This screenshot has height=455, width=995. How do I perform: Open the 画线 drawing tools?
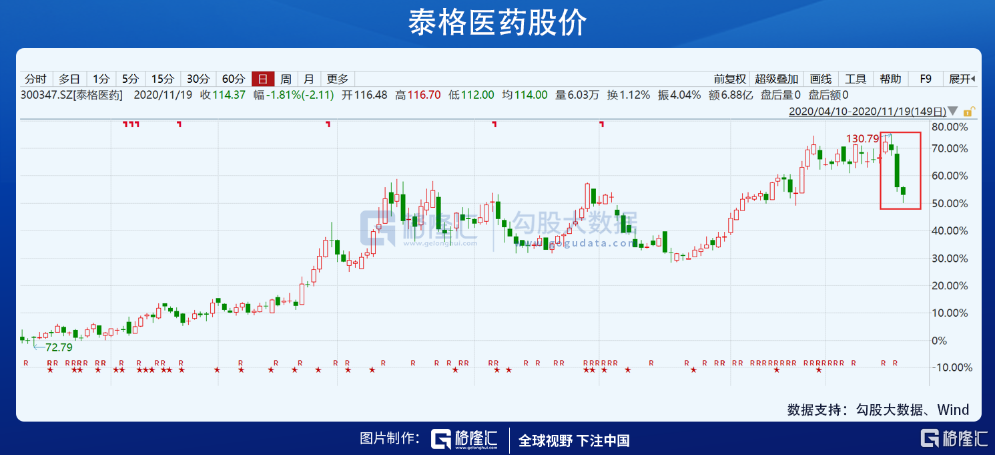(x=821, y=79)
